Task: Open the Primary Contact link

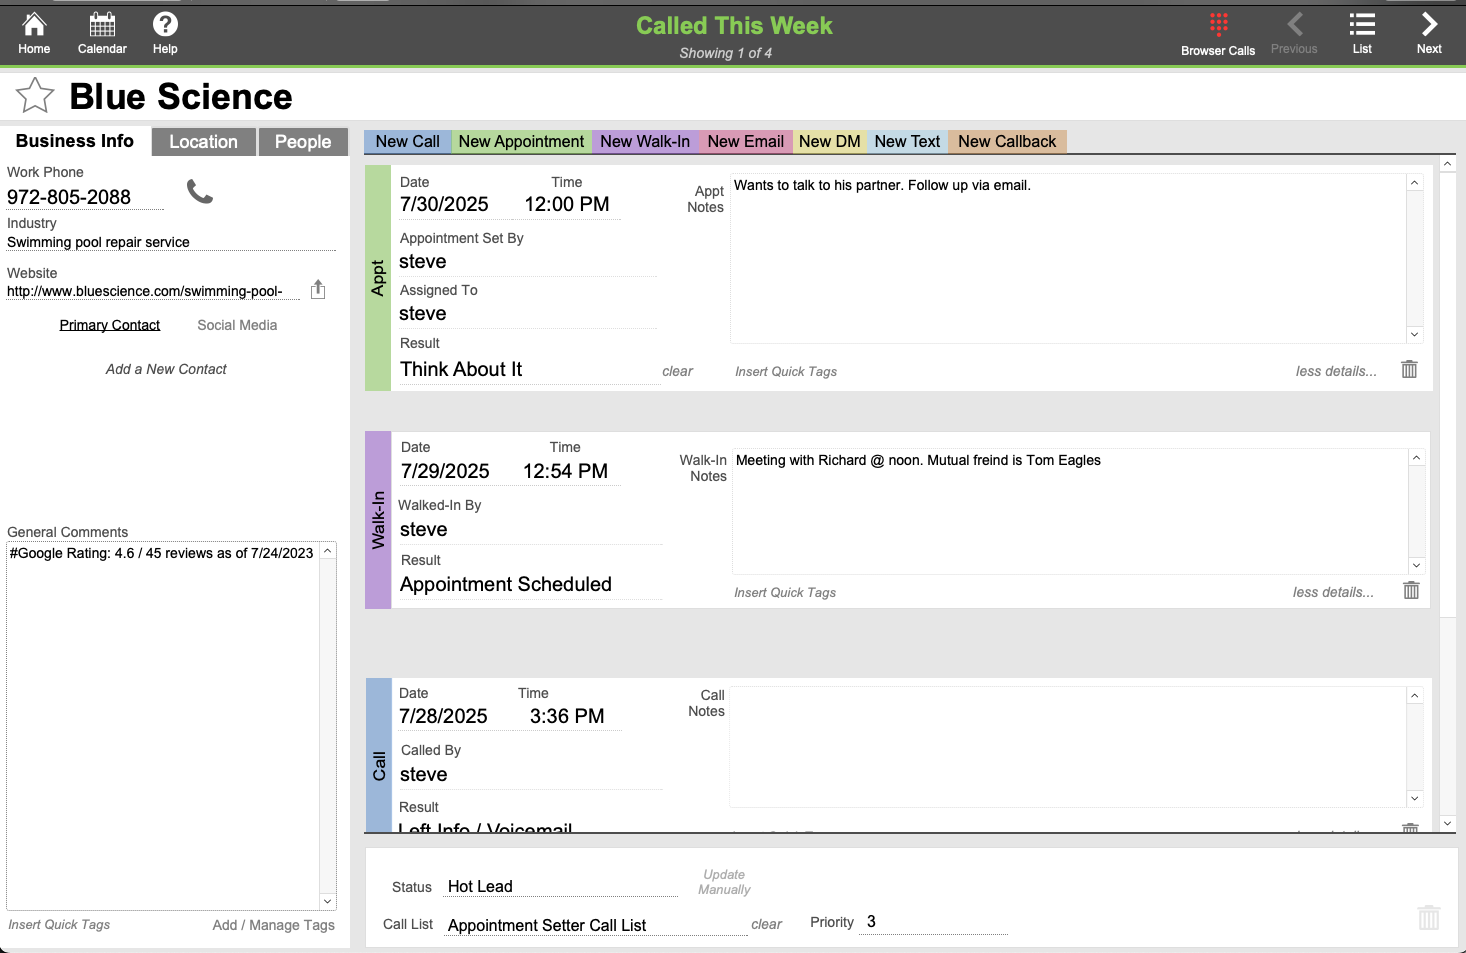Action: (x=110, y=325)
